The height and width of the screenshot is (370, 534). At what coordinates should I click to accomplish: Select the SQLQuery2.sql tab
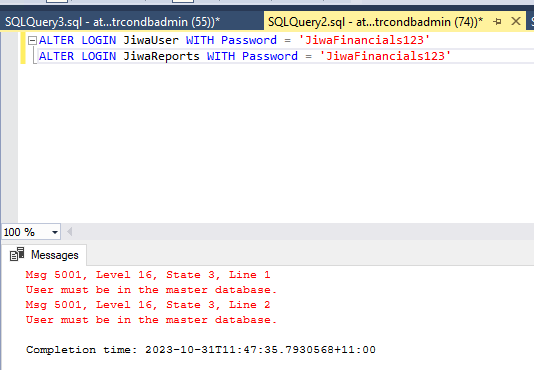(x=375, y=22)
